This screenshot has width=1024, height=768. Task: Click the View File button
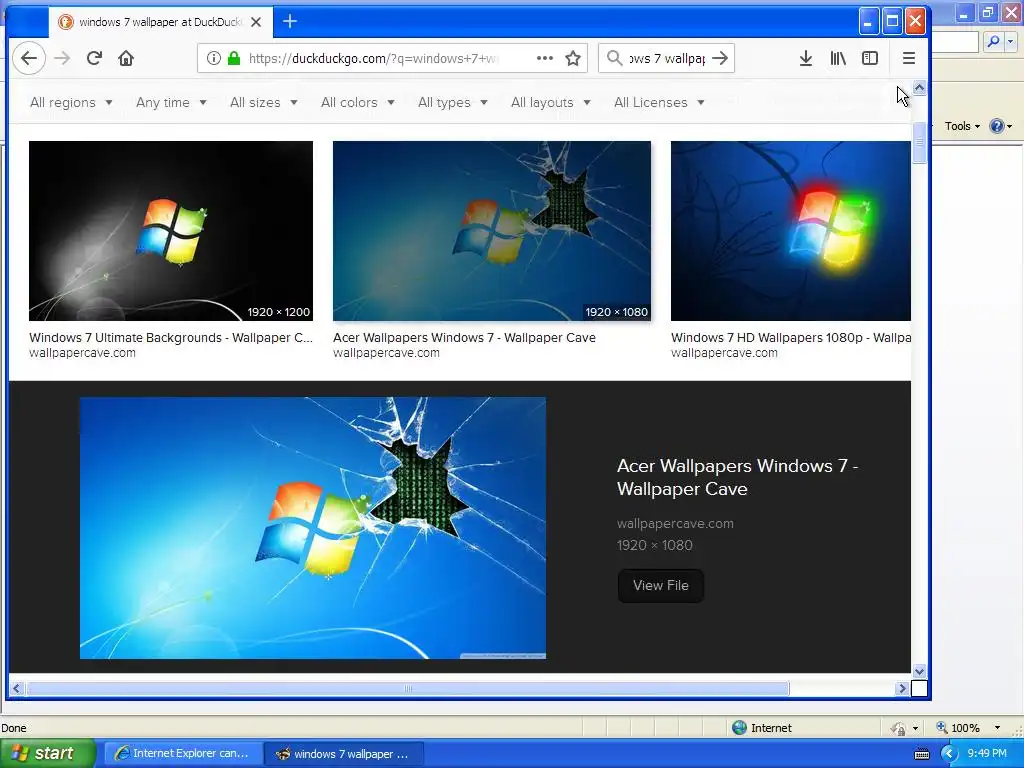tap(660, 585)
